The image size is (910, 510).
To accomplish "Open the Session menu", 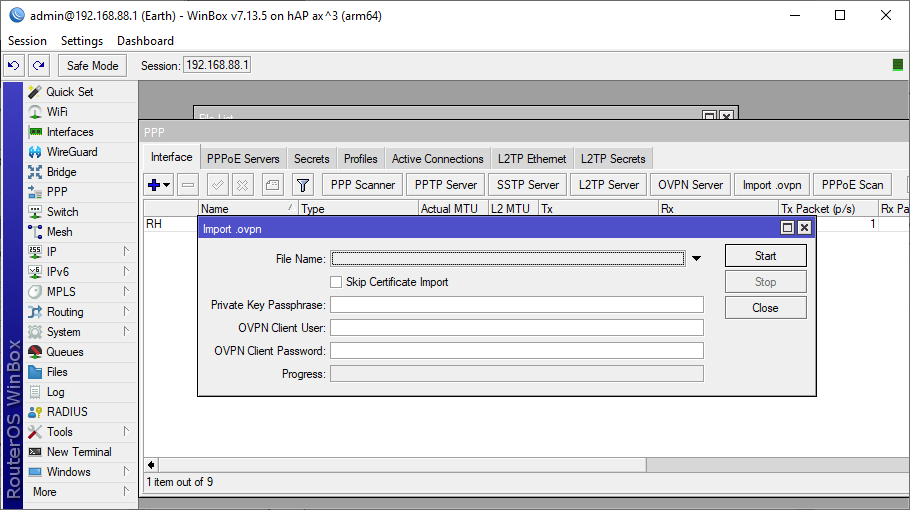I will pyautogui.click(x=27, y=41).
